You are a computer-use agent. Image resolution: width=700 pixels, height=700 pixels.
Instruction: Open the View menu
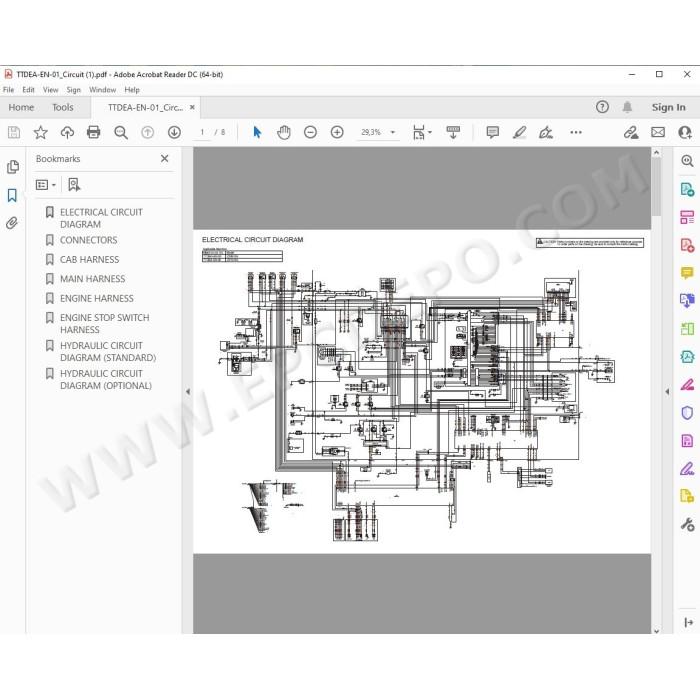pos(50,90)
